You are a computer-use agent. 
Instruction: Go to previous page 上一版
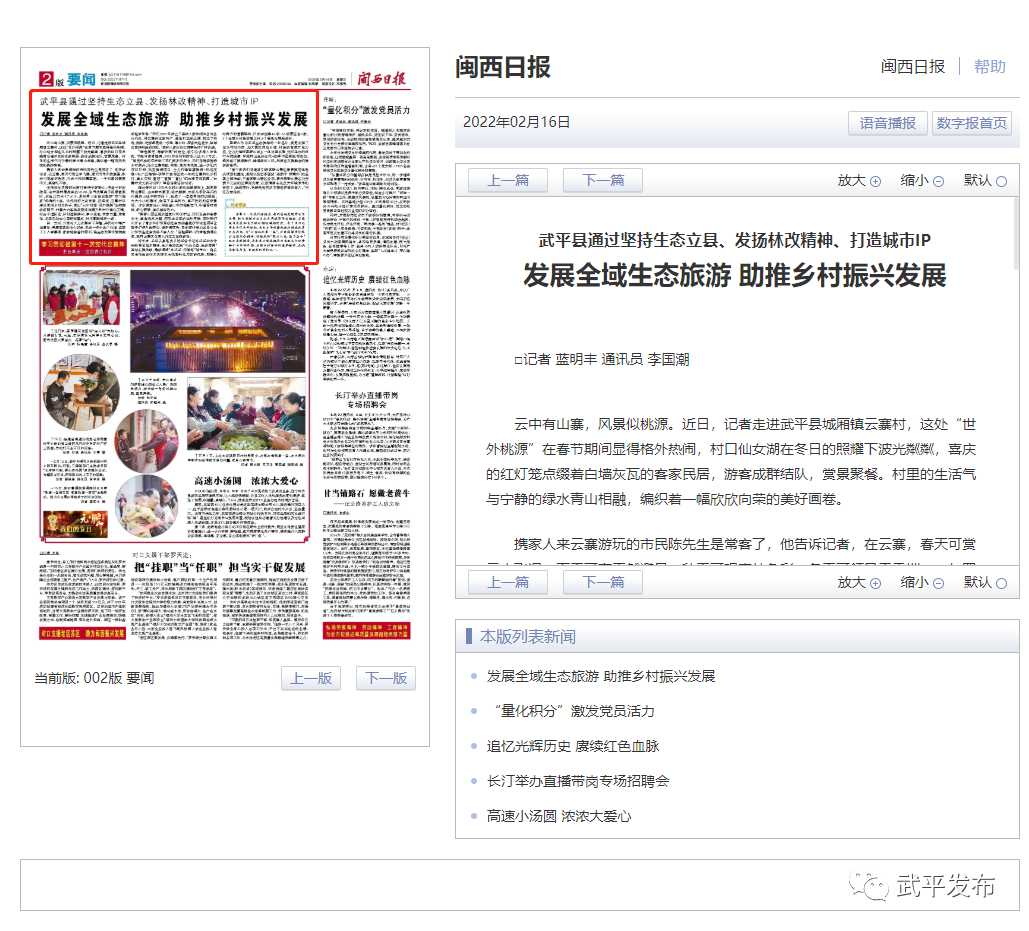311,678
